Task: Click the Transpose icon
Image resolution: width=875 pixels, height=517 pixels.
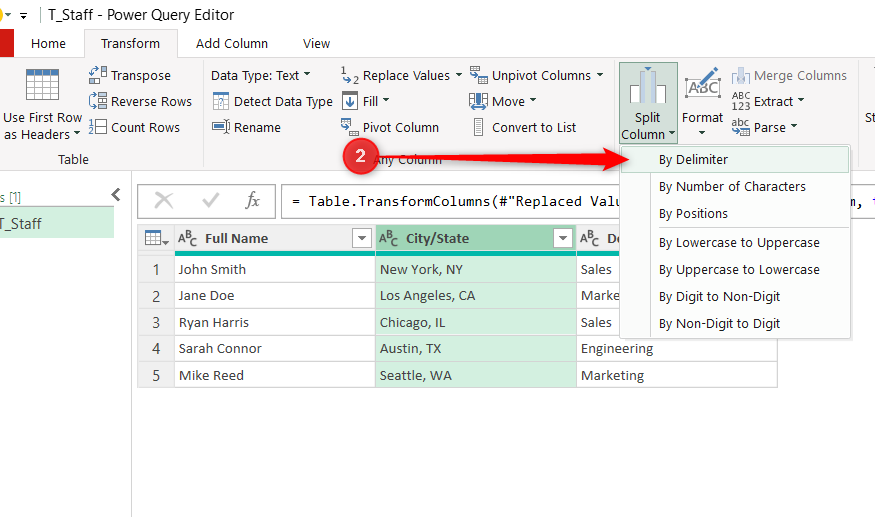Action: (98, 75)
